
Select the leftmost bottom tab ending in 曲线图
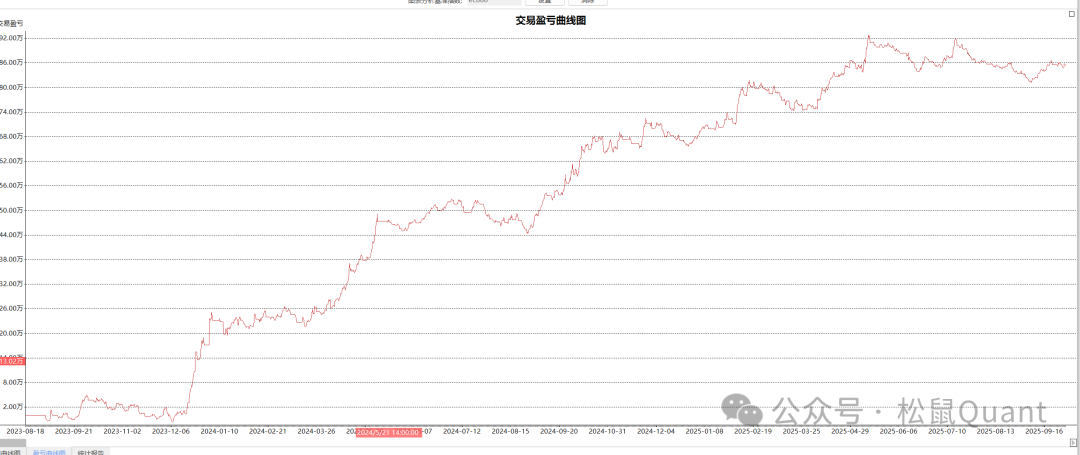click(x=11, y=452)
